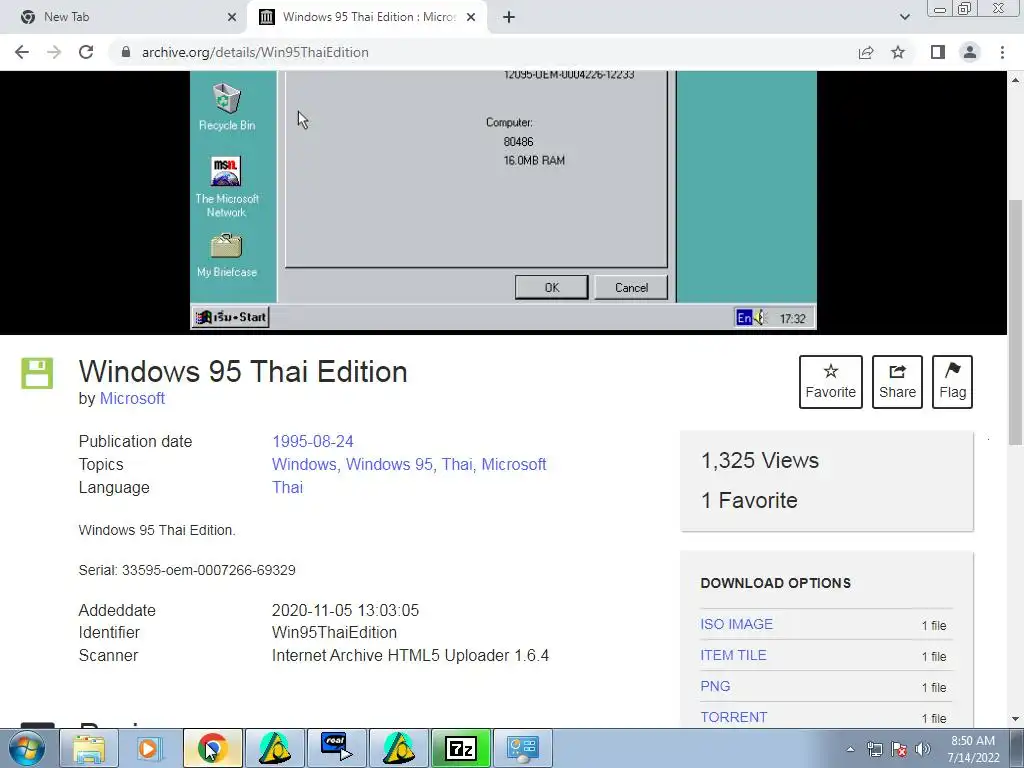Click the network tray icon
This screenshot has width=1024, height=768.
874,749
